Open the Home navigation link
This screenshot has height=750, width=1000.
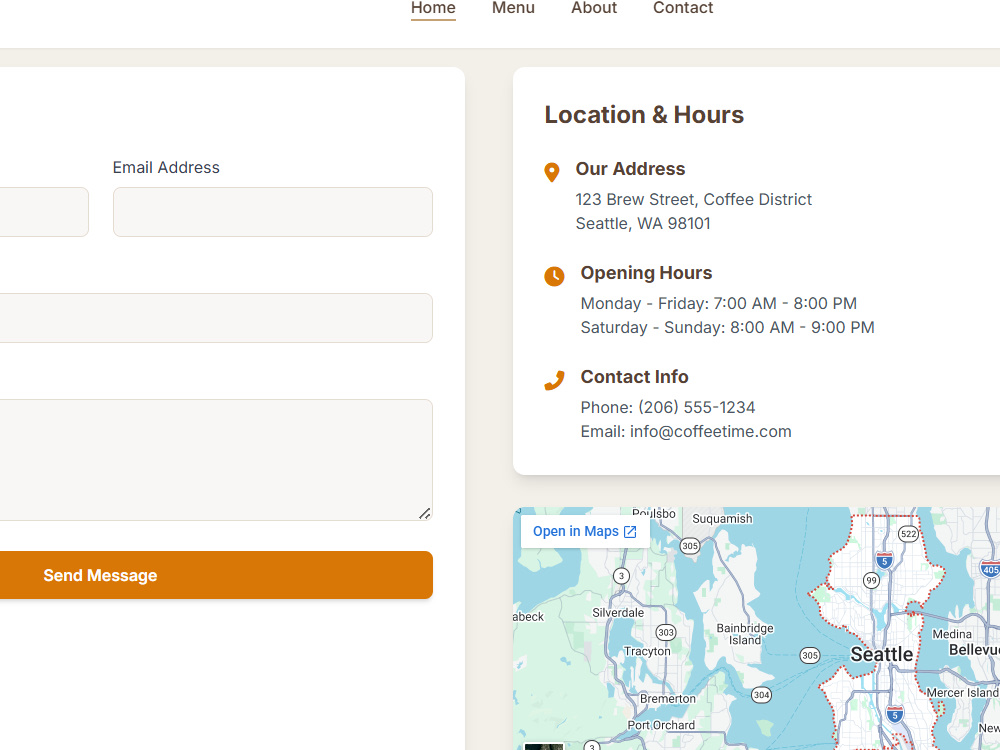click(433, 8)
